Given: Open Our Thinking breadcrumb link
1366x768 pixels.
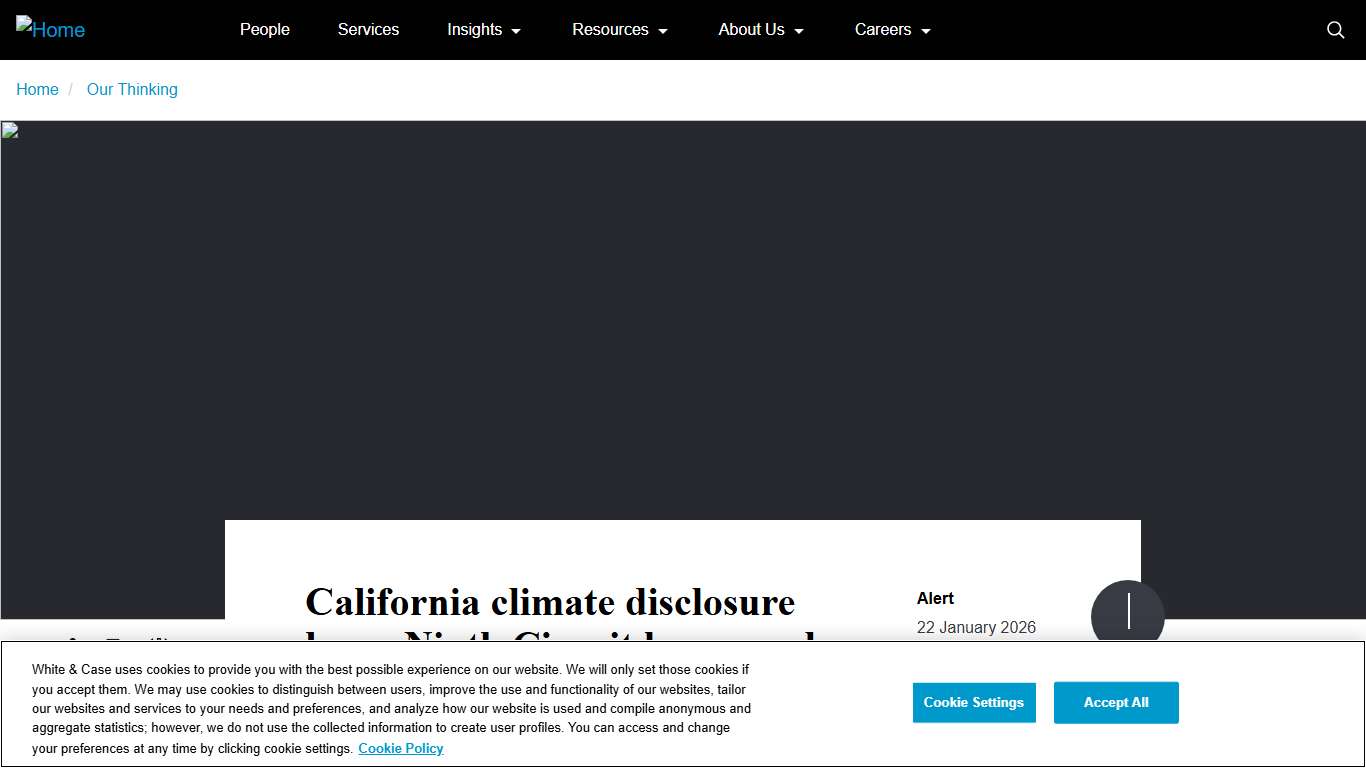Looking at the screenshot, I should tap(132, 89).
